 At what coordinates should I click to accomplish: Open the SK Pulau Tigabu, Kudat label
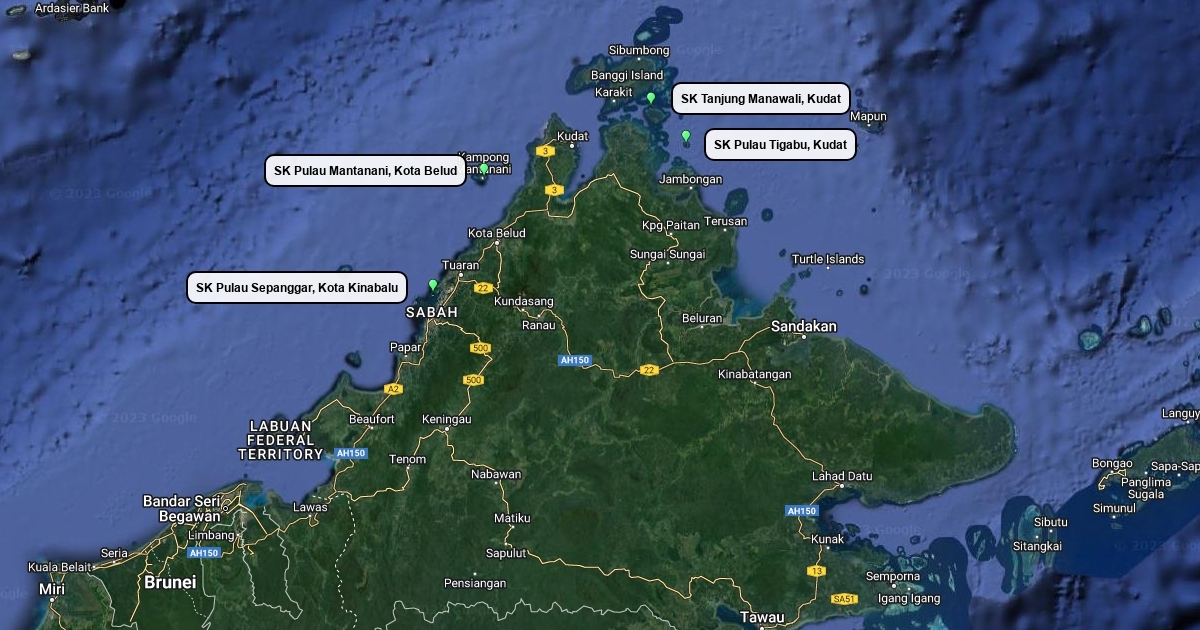pyautogui.click(x=781, y=144)
